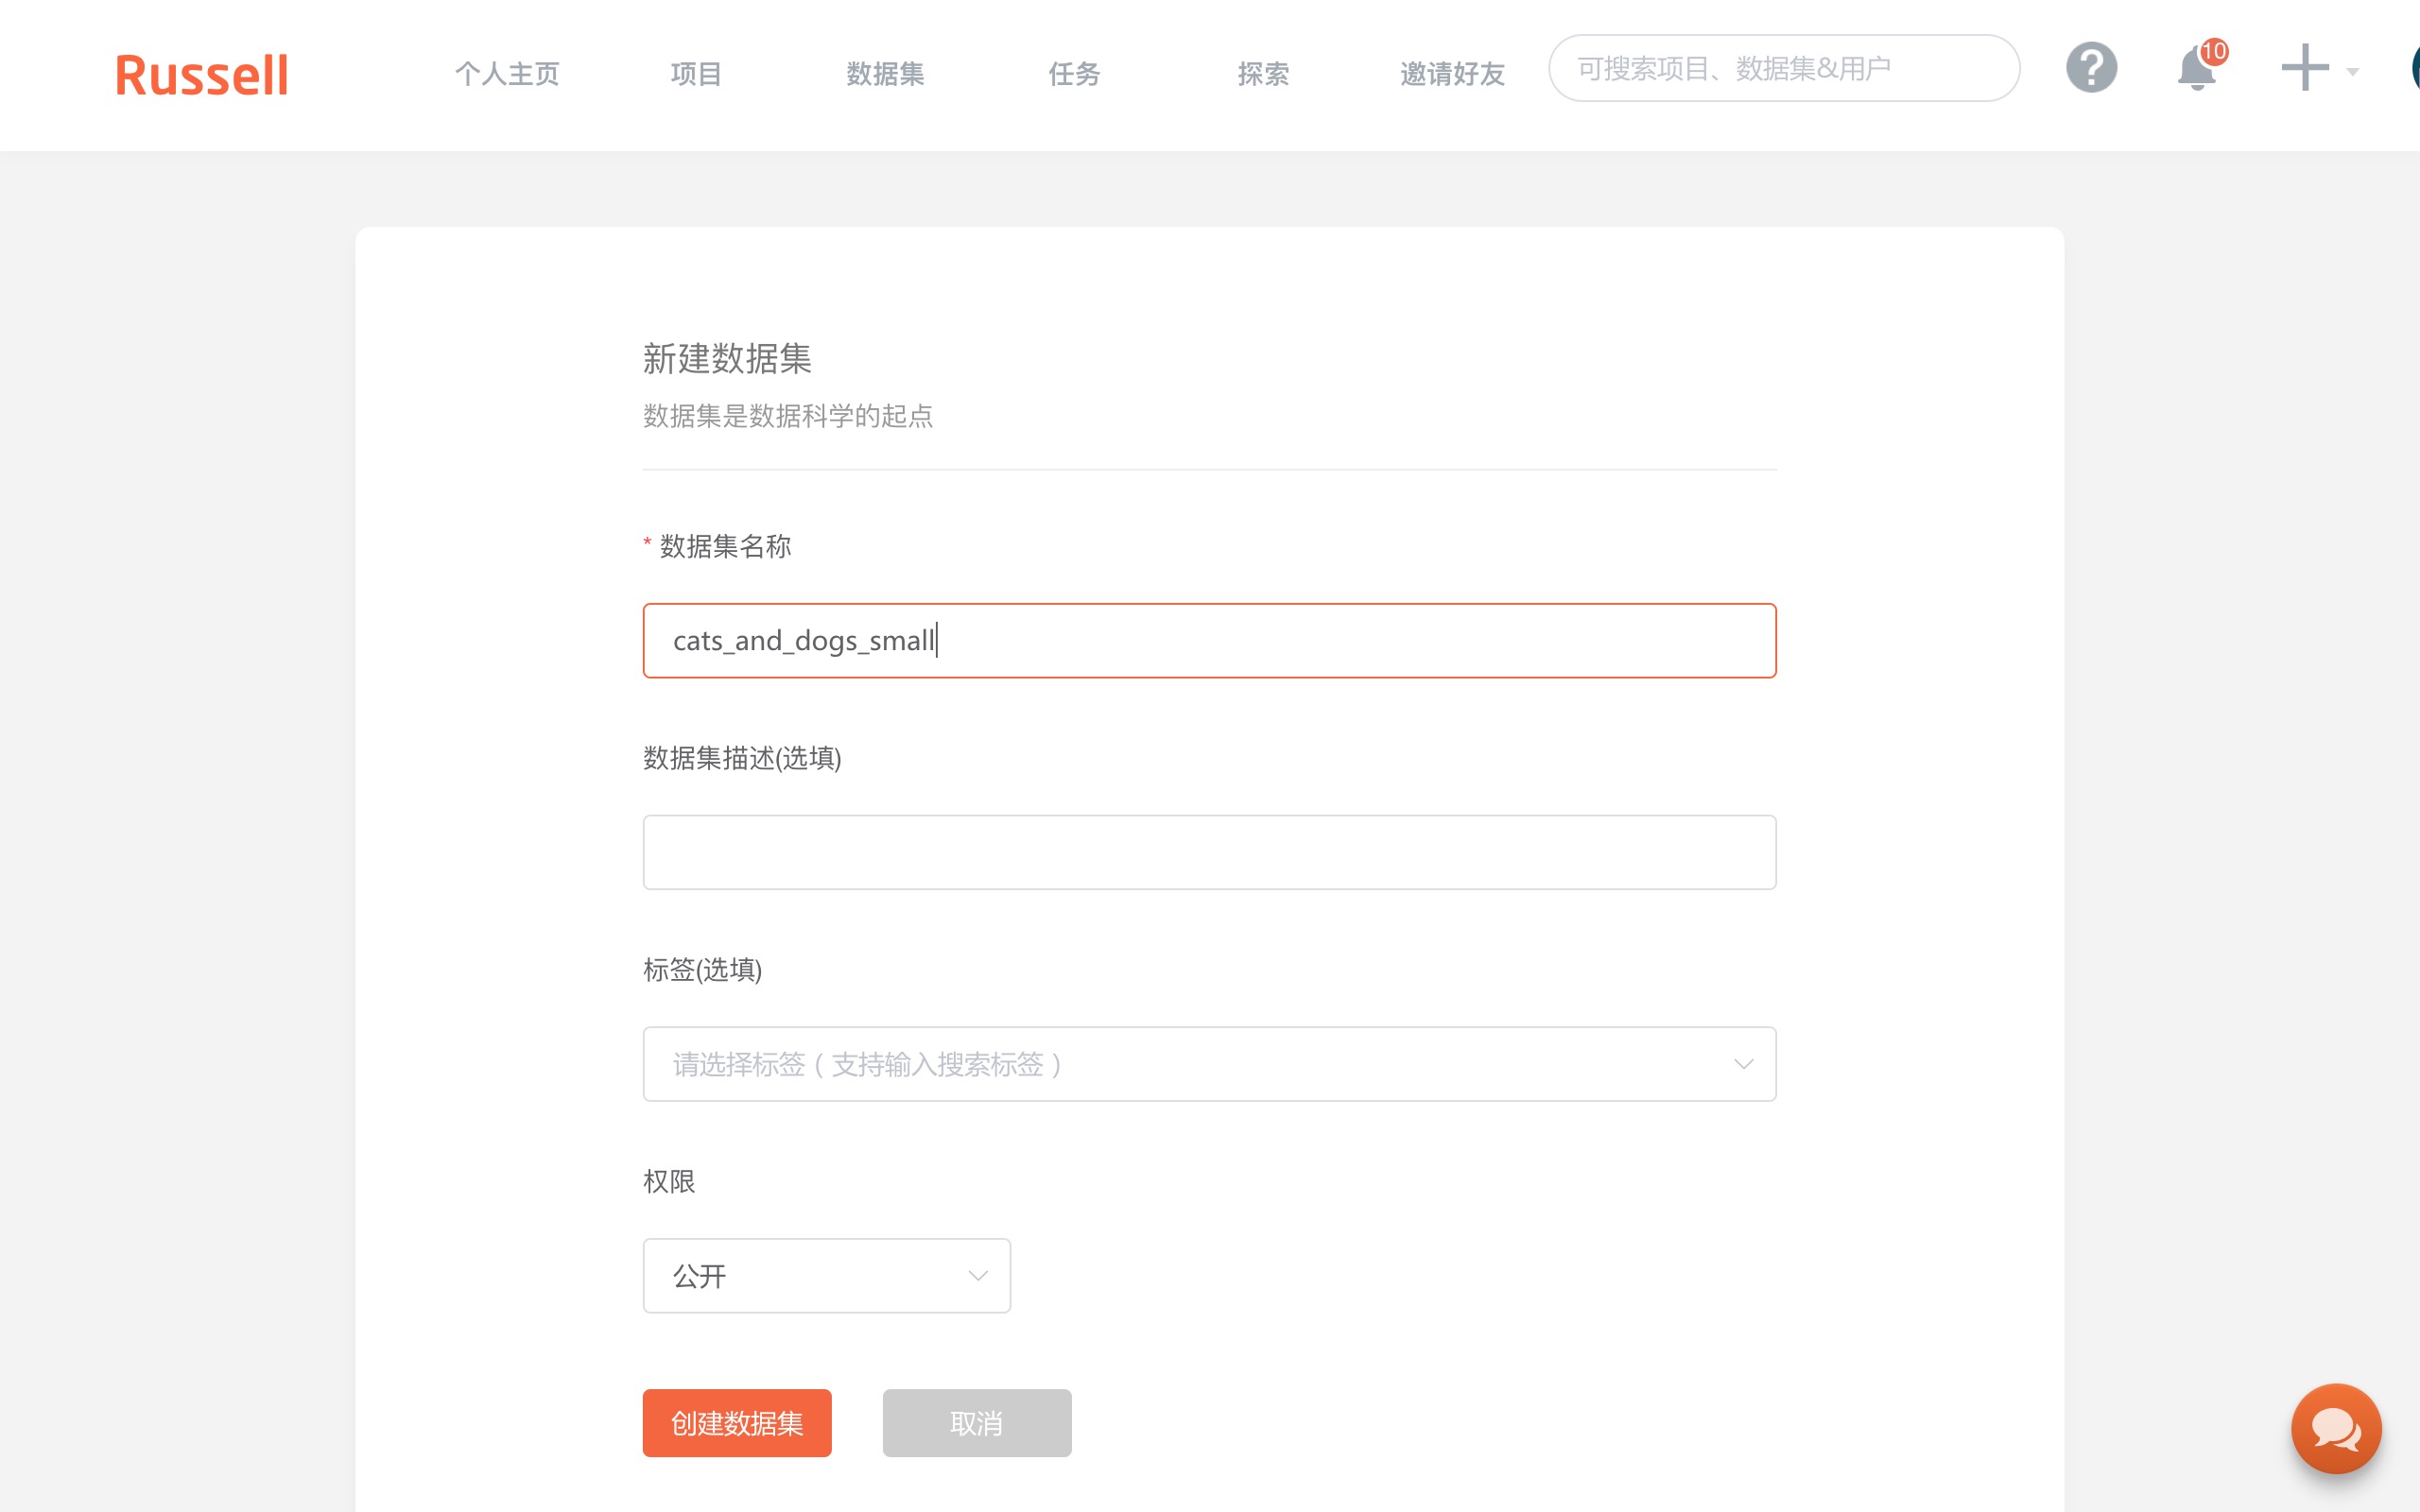The image size is (2420, 1512).
Task: Click the red notification count badge
Action: (2214, 51)
